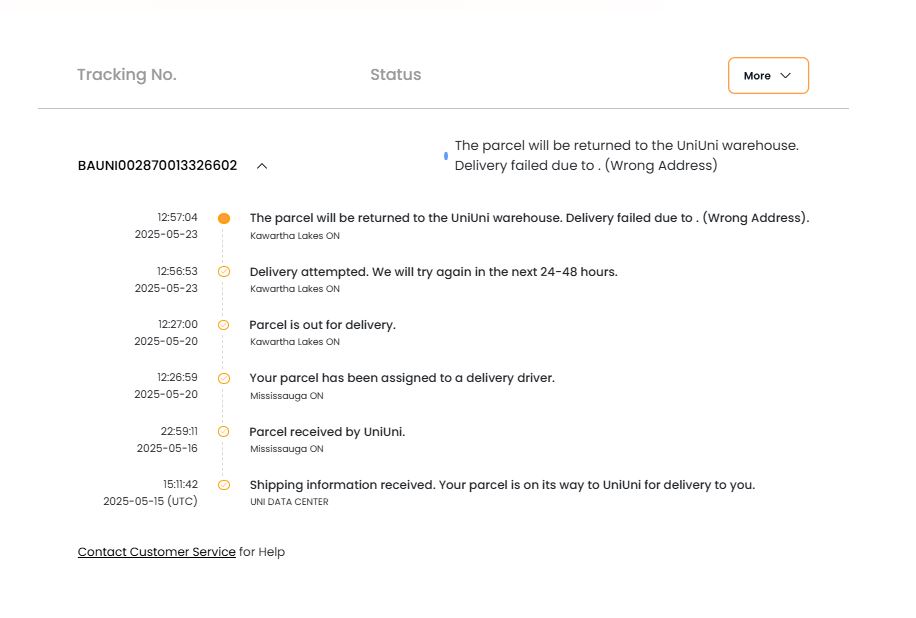The image size is (916, 618).
Task: Select the Status column header
Action: tap(395, 75)
